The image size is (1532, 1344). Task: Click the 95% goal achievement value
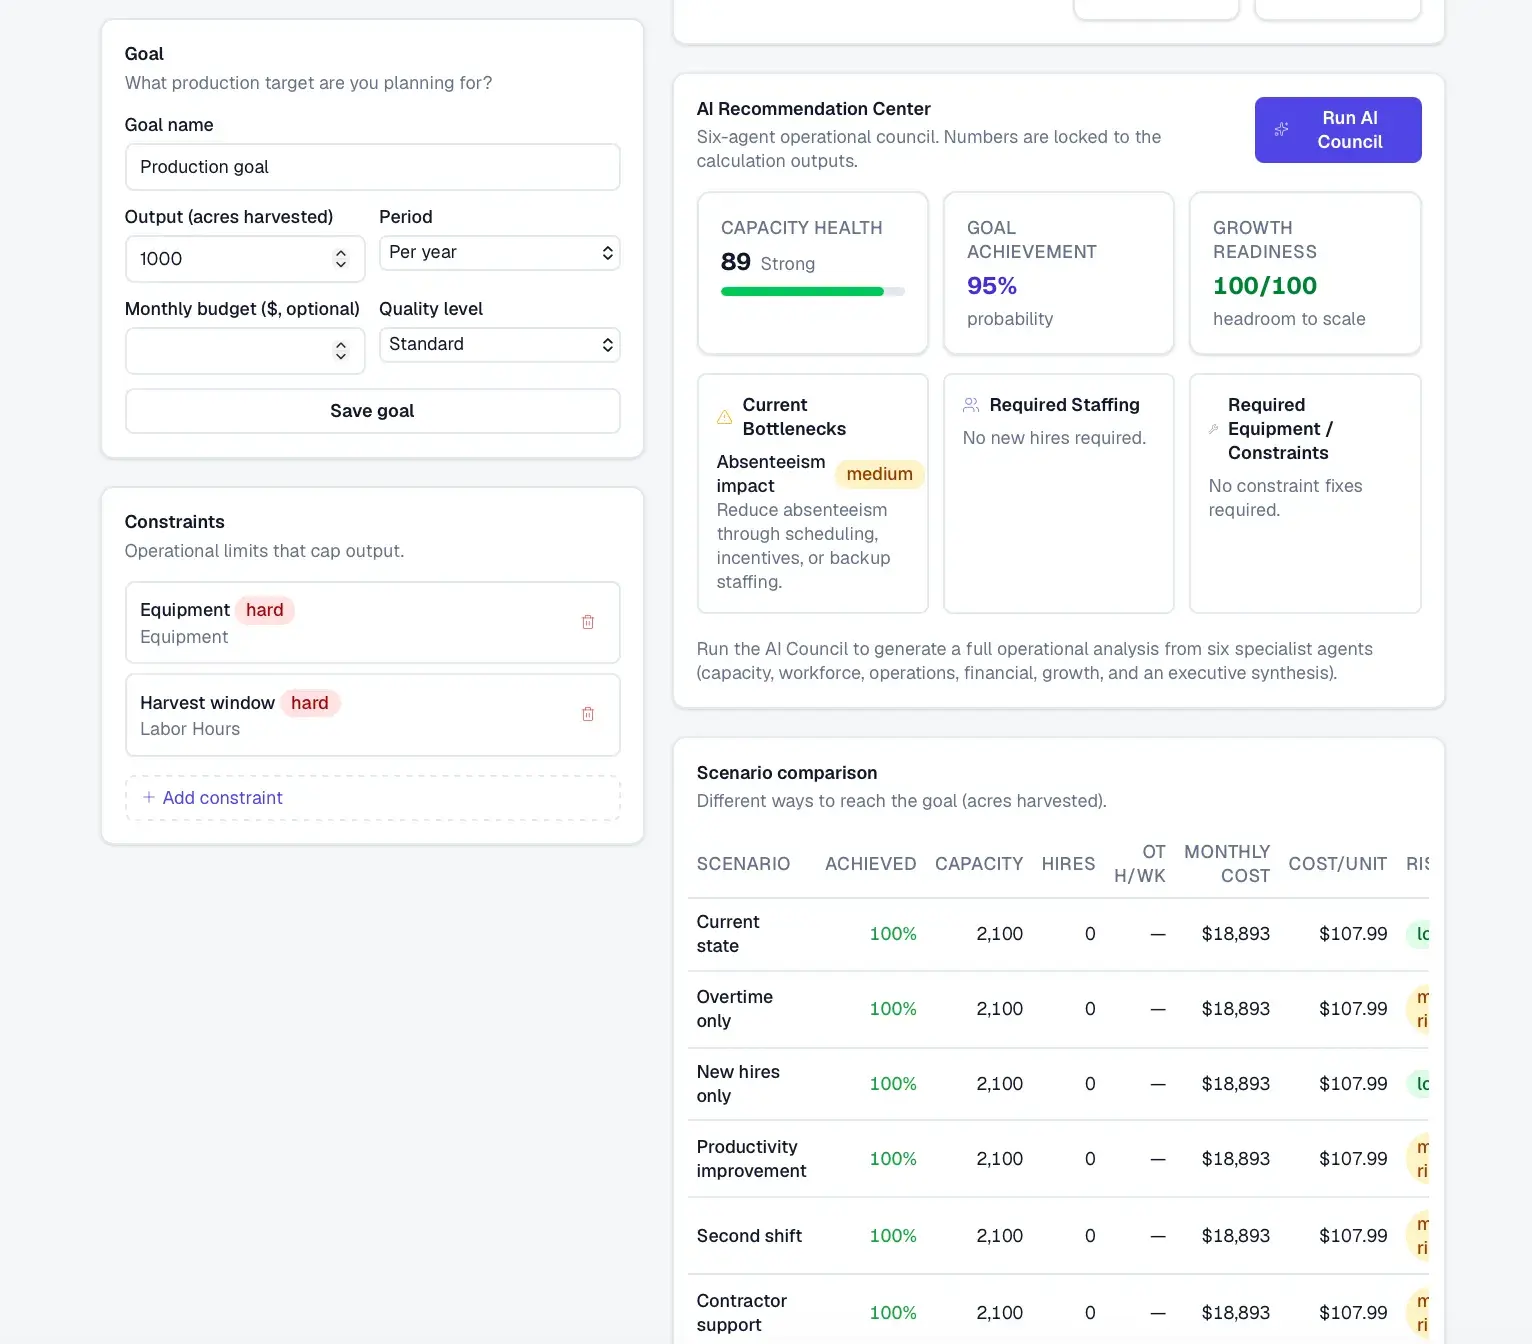click(992, 286)
